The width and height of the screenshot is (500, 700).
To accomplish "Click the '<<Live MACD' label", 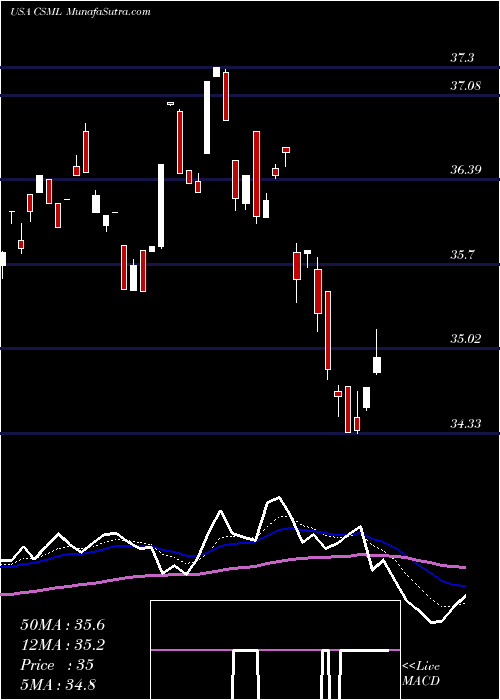I will point(421,673).
